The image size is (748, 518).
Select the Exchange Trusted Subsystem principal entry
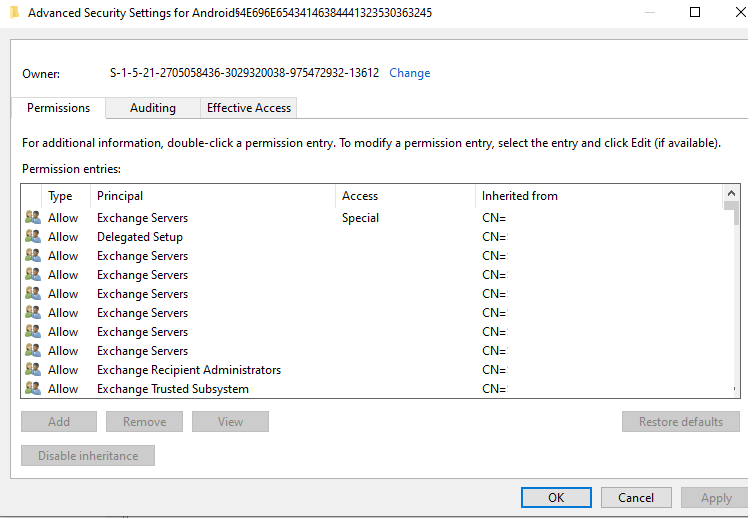pyautogui.click(x=173, y=389)
